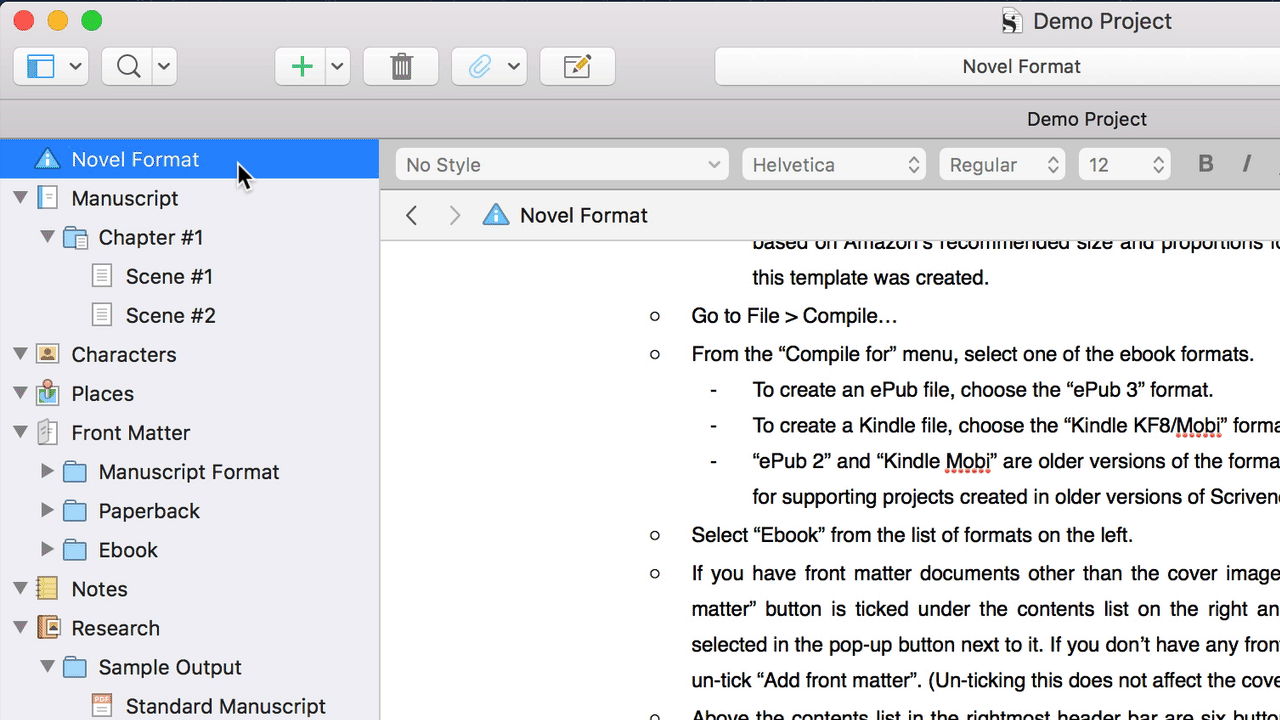
Task: Click the Scene #2 document icon
Action: 101,315
